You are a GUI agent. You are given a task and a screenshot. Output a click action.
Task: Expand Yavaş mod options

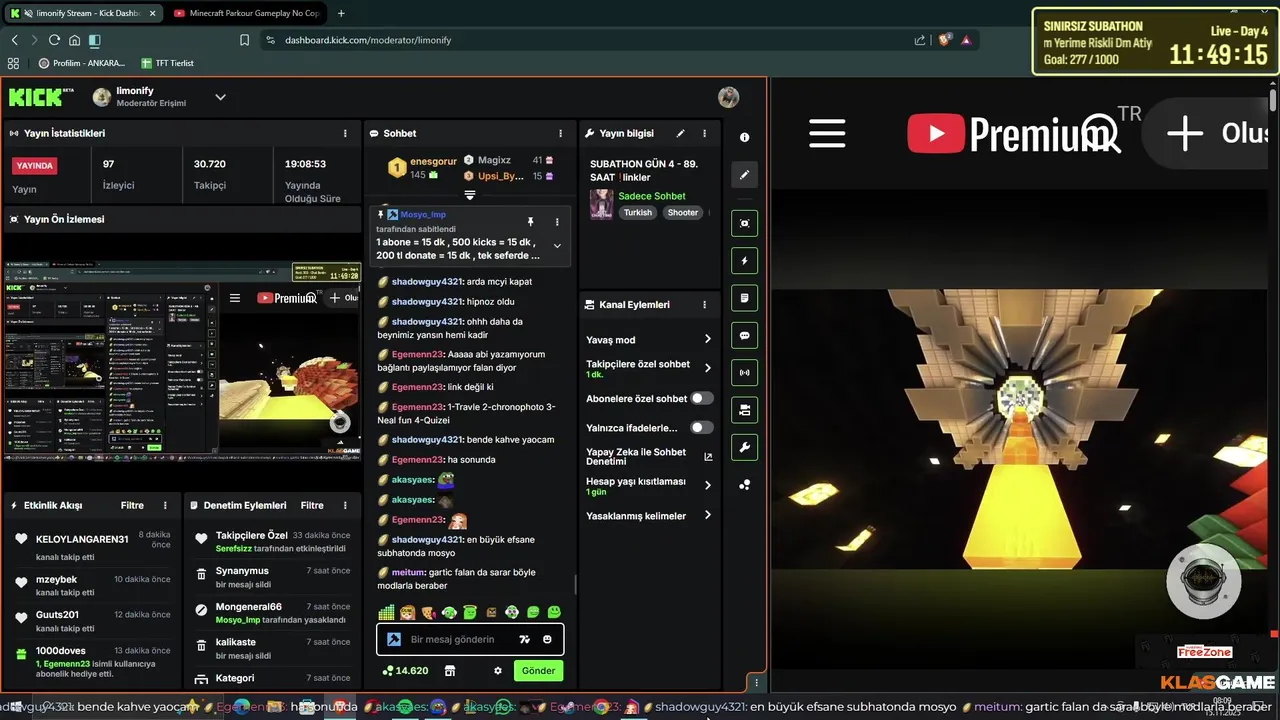(707, 340)
